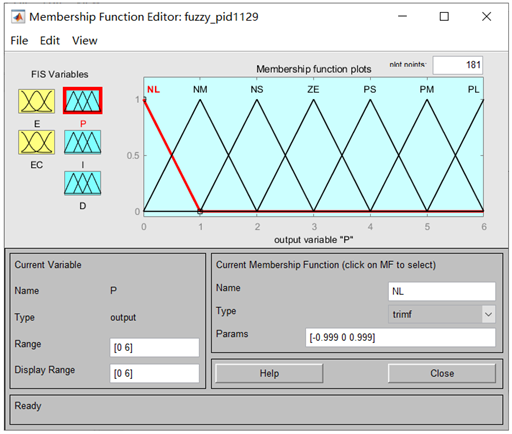Select the E input variable icon
This screenshot has height=434, width=512.
click(x=36, y=101)
